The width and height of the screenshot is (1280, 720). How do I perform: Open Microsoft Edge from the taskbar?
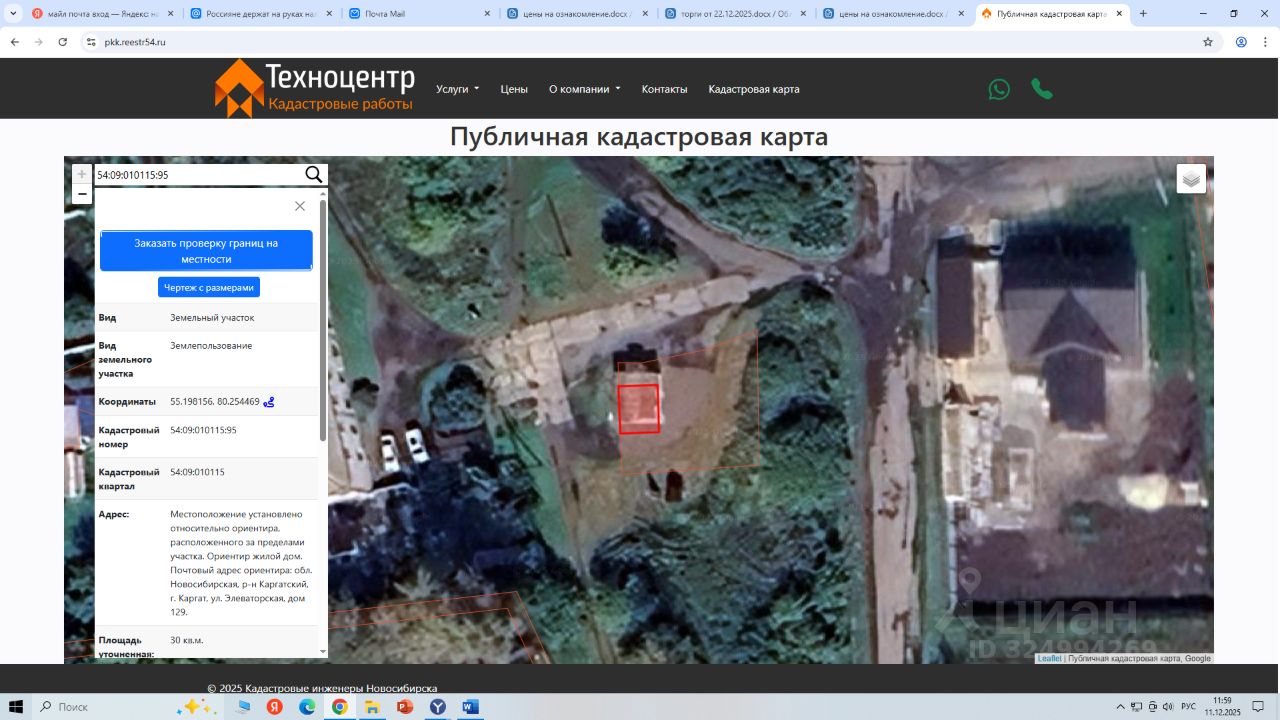pyautogui.click(x=307, y=707)
